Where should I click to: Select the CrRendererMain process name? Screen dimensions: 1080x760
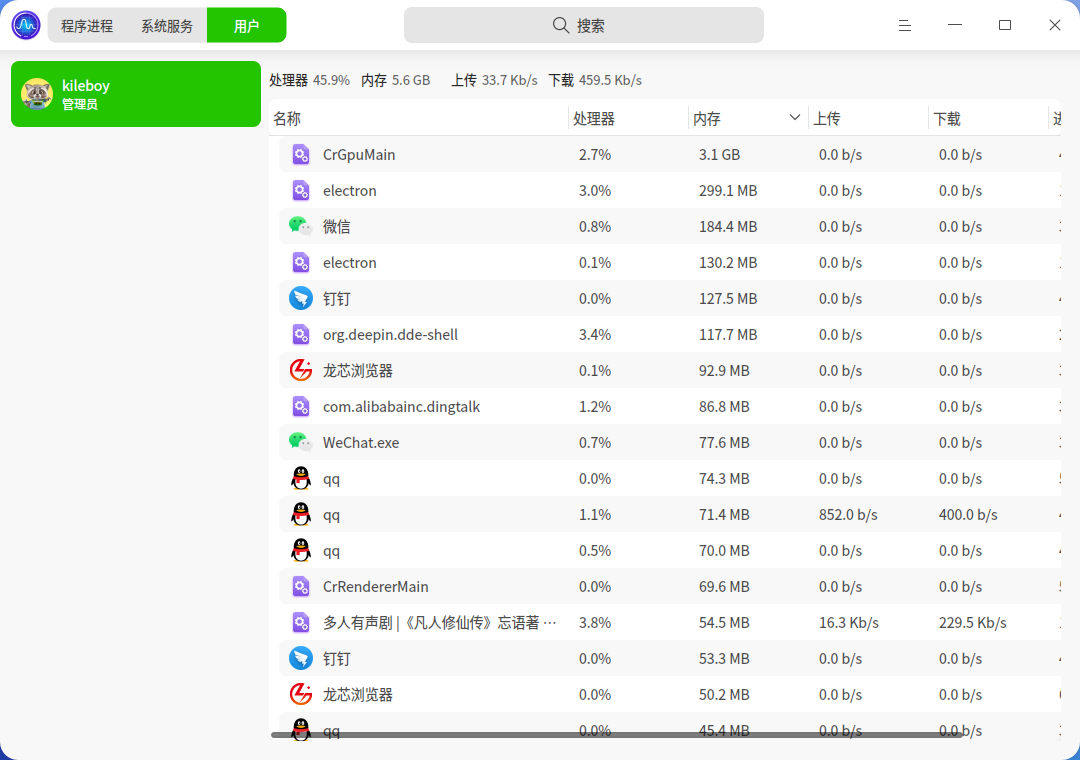[x=375, y=586]
